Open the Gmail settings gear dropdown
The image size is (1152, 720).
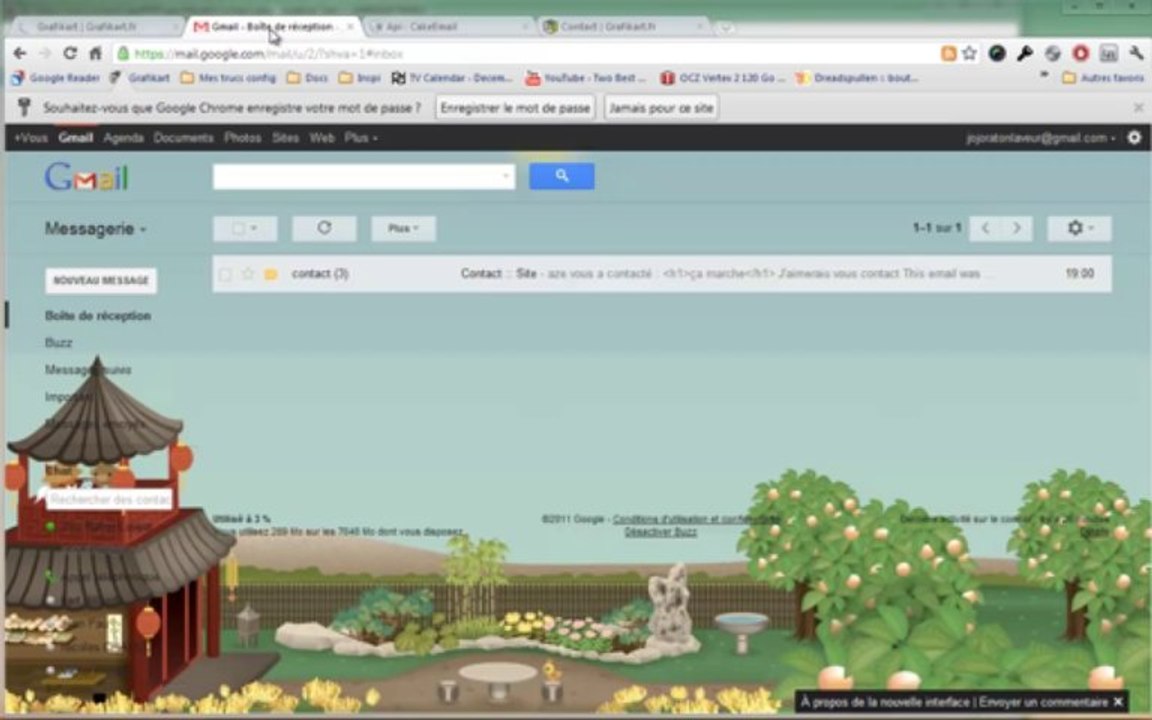(x=1079, y=228)
